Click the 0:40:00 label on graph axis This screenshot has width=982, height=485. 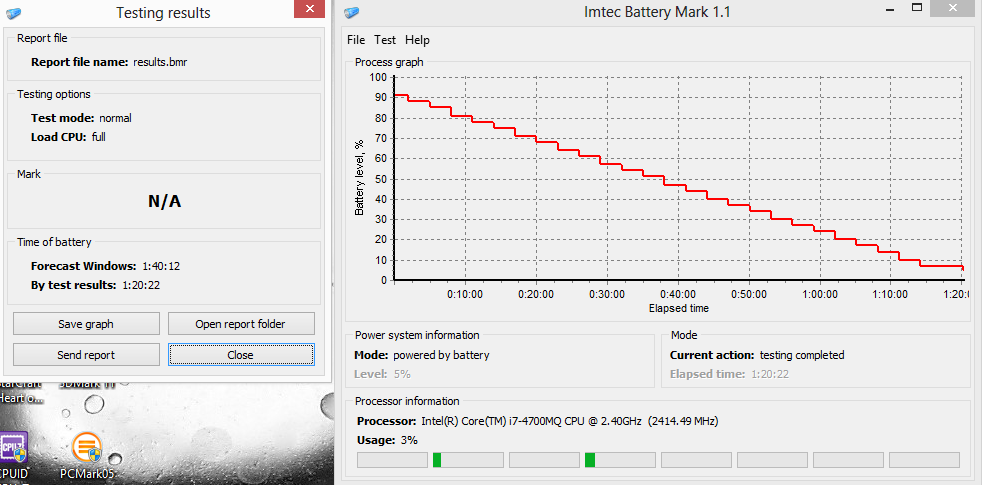(679, 294)
